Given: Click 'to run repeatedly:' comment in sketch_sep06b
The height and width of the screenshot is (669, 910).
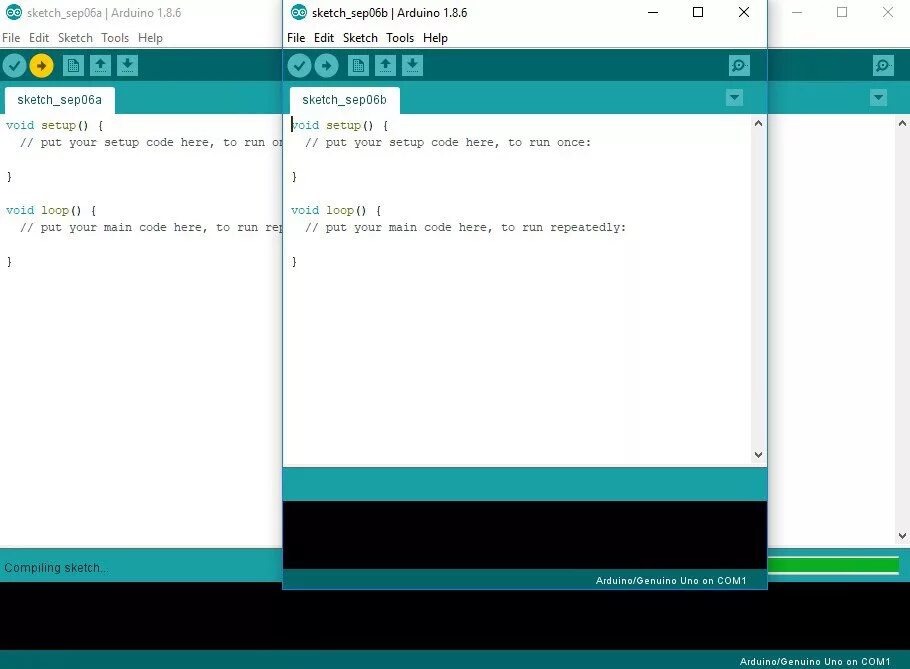Looking at the screenshot, I should pyautogui.click(x=564, y=227).
